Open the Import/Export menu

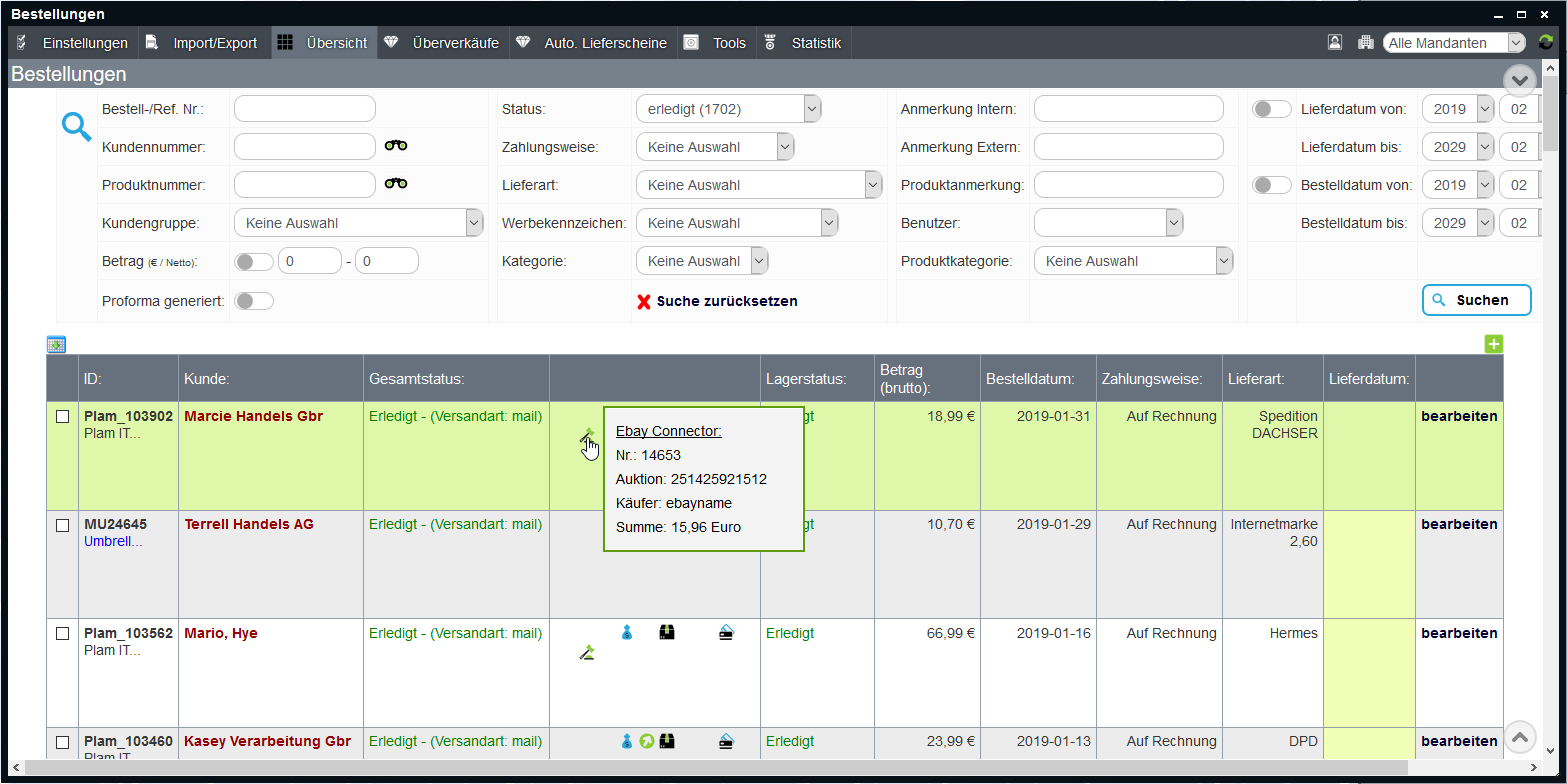click(x=204, y=43)
